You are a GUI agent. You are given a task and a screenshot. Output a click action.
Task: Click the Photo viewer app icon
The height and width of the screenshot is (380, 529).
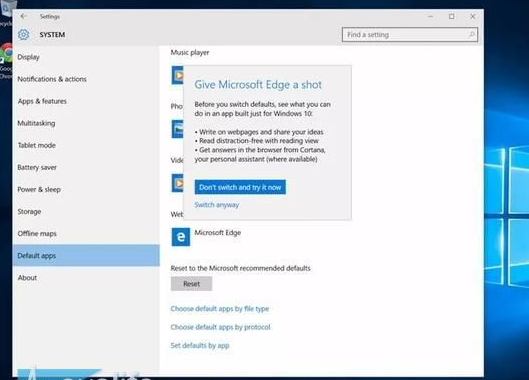pyautogui.click(x=177, y=129)
